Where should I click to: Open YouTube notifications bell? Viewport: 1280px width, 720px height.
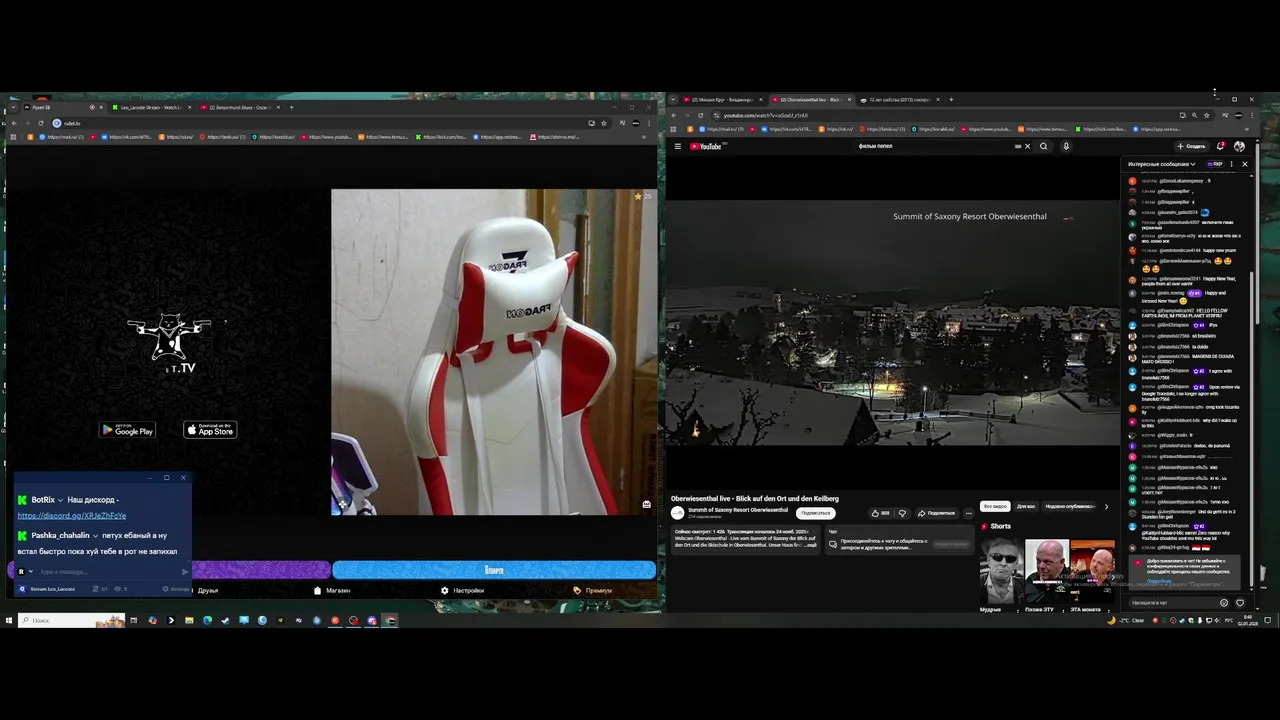click(1221, 146)
